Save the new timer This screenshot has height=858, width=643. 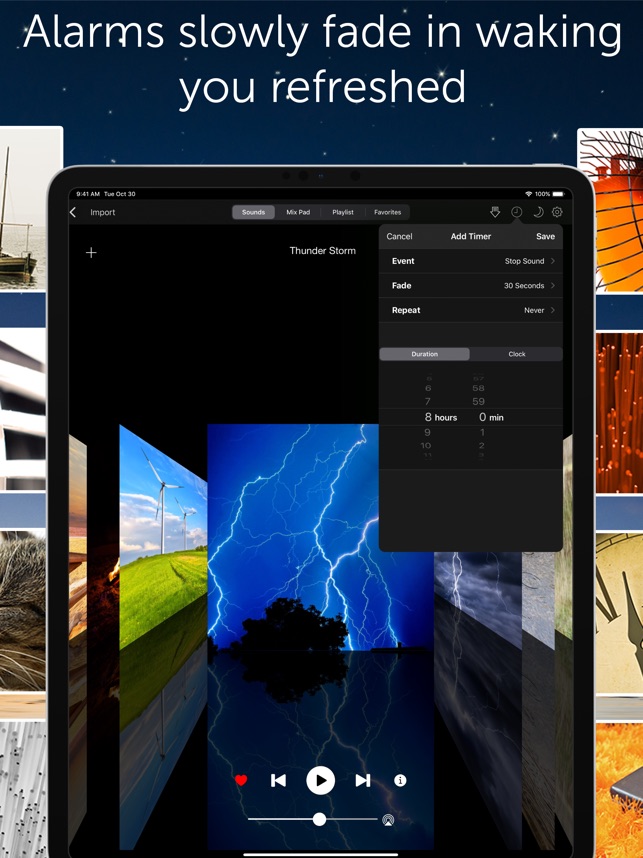pos(545,237)
